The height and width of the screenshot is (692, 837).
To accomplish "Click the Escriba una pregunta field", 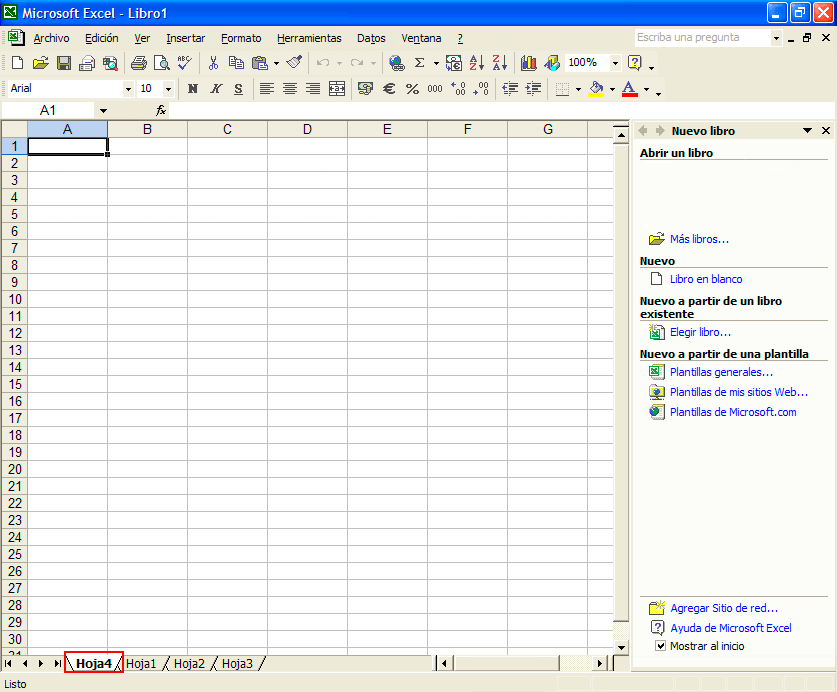I will pyautogui.click(x=702, y=38).
